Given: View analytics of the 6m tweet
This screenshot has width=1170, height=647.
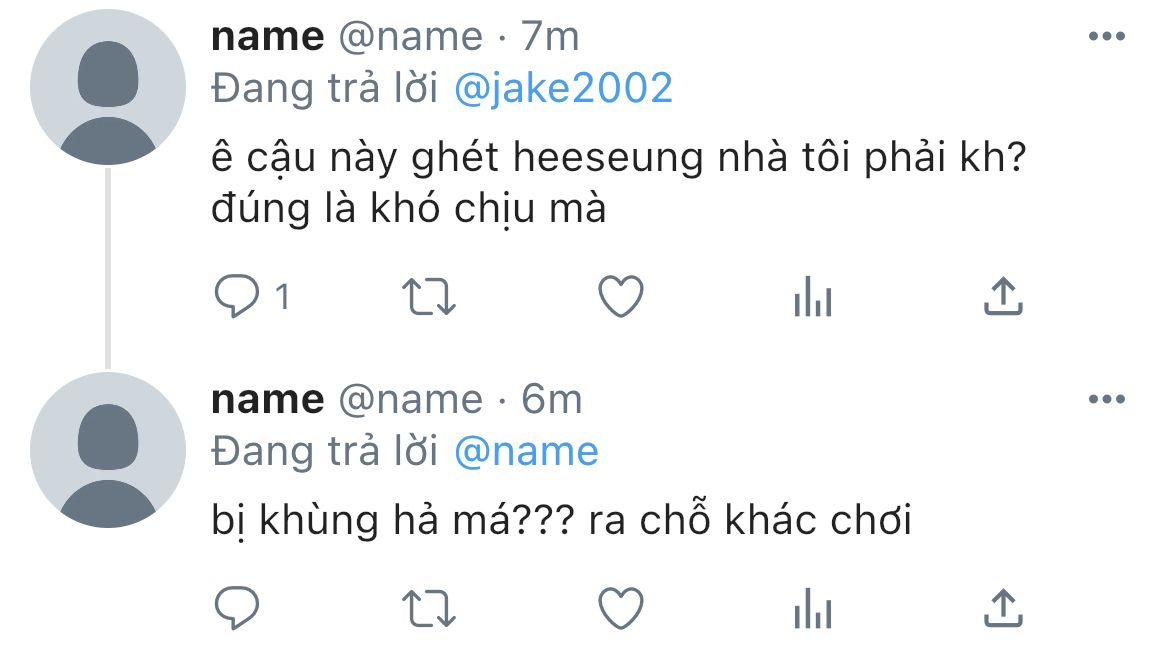Looking at the screenshot, I should [x=813, y=608].
